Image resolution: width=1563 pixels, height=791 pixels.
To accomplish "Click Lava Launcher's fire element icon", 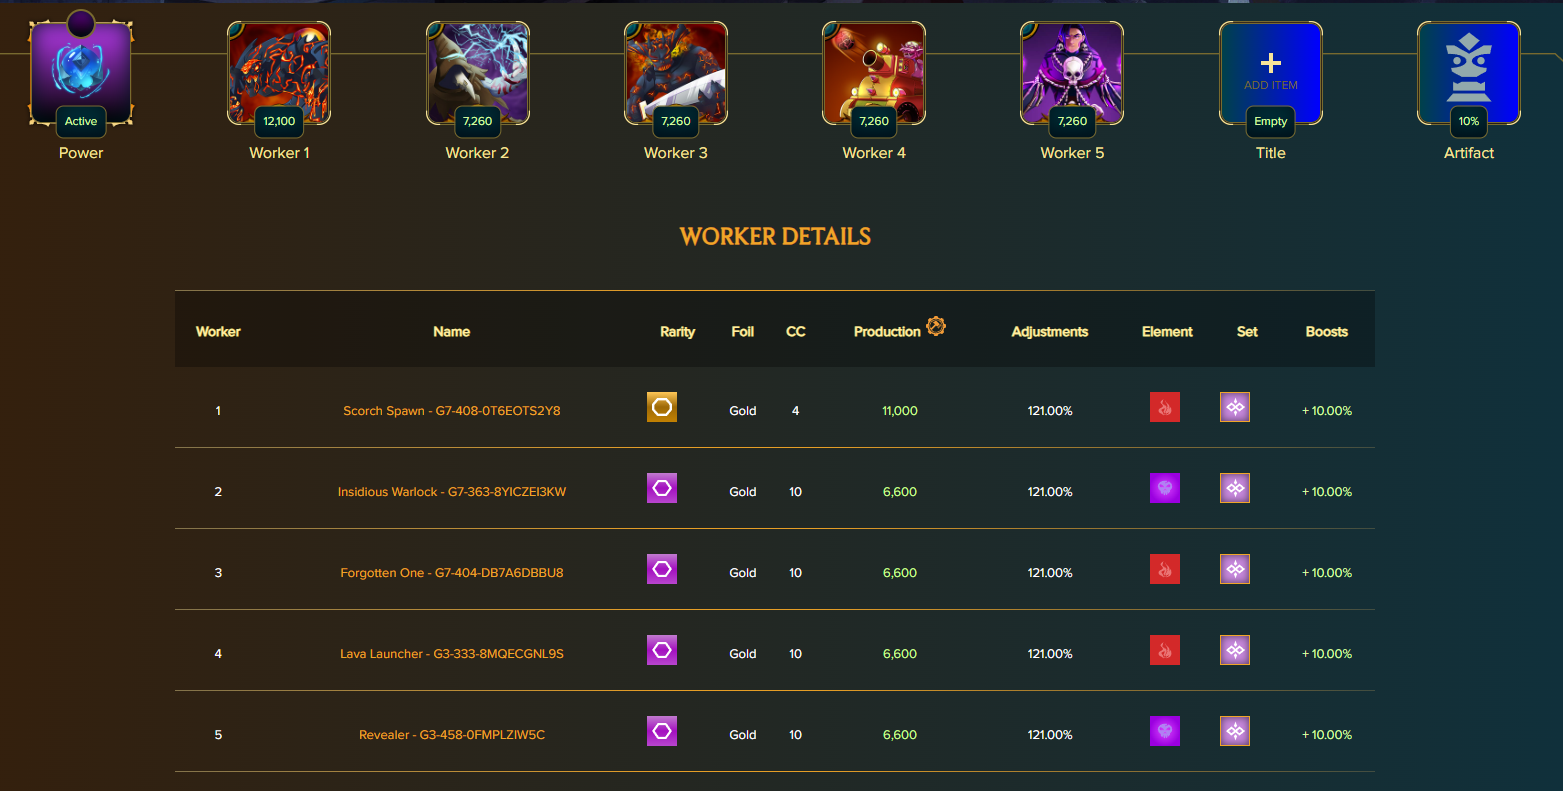I will coord(1165,650).
